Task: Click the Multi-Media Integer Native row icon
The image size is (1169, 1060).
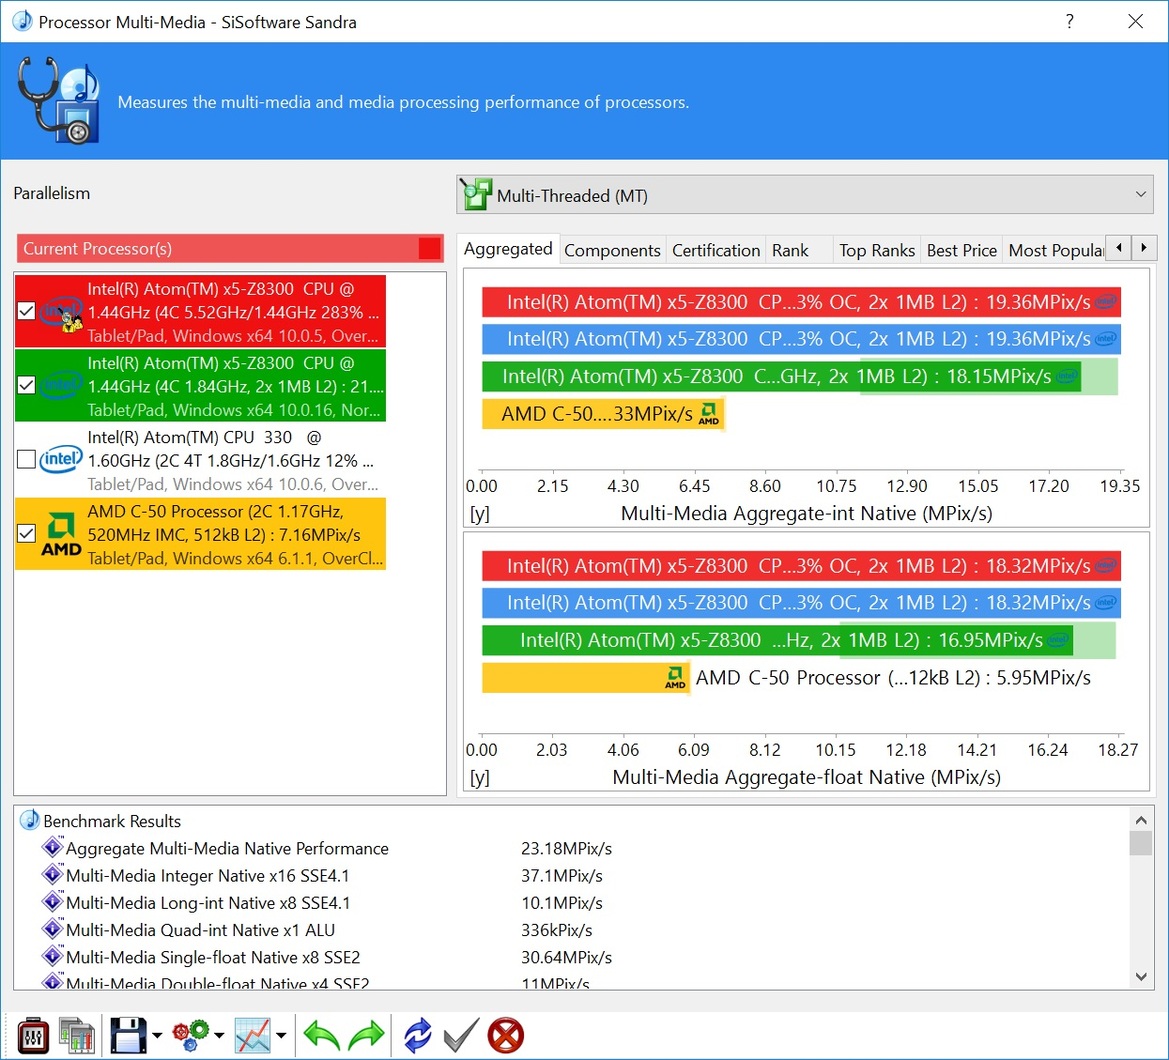Action: click(x=52, y=874)
